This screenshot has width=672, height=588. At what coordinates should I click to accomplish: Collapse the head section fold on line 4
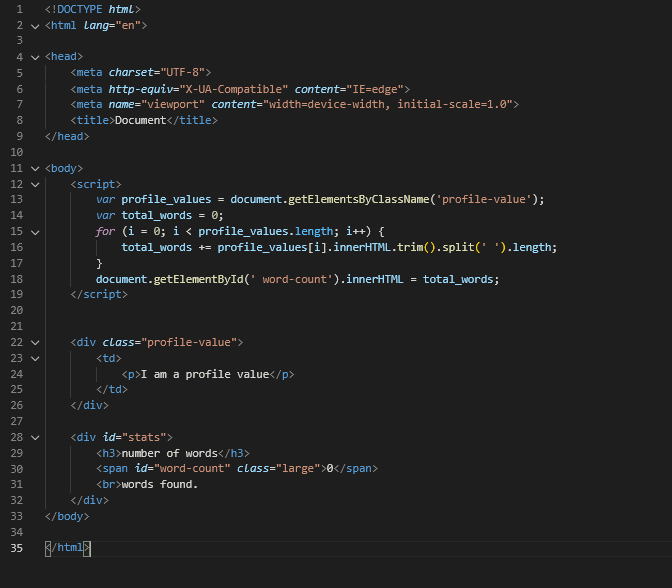pos(35,57)
